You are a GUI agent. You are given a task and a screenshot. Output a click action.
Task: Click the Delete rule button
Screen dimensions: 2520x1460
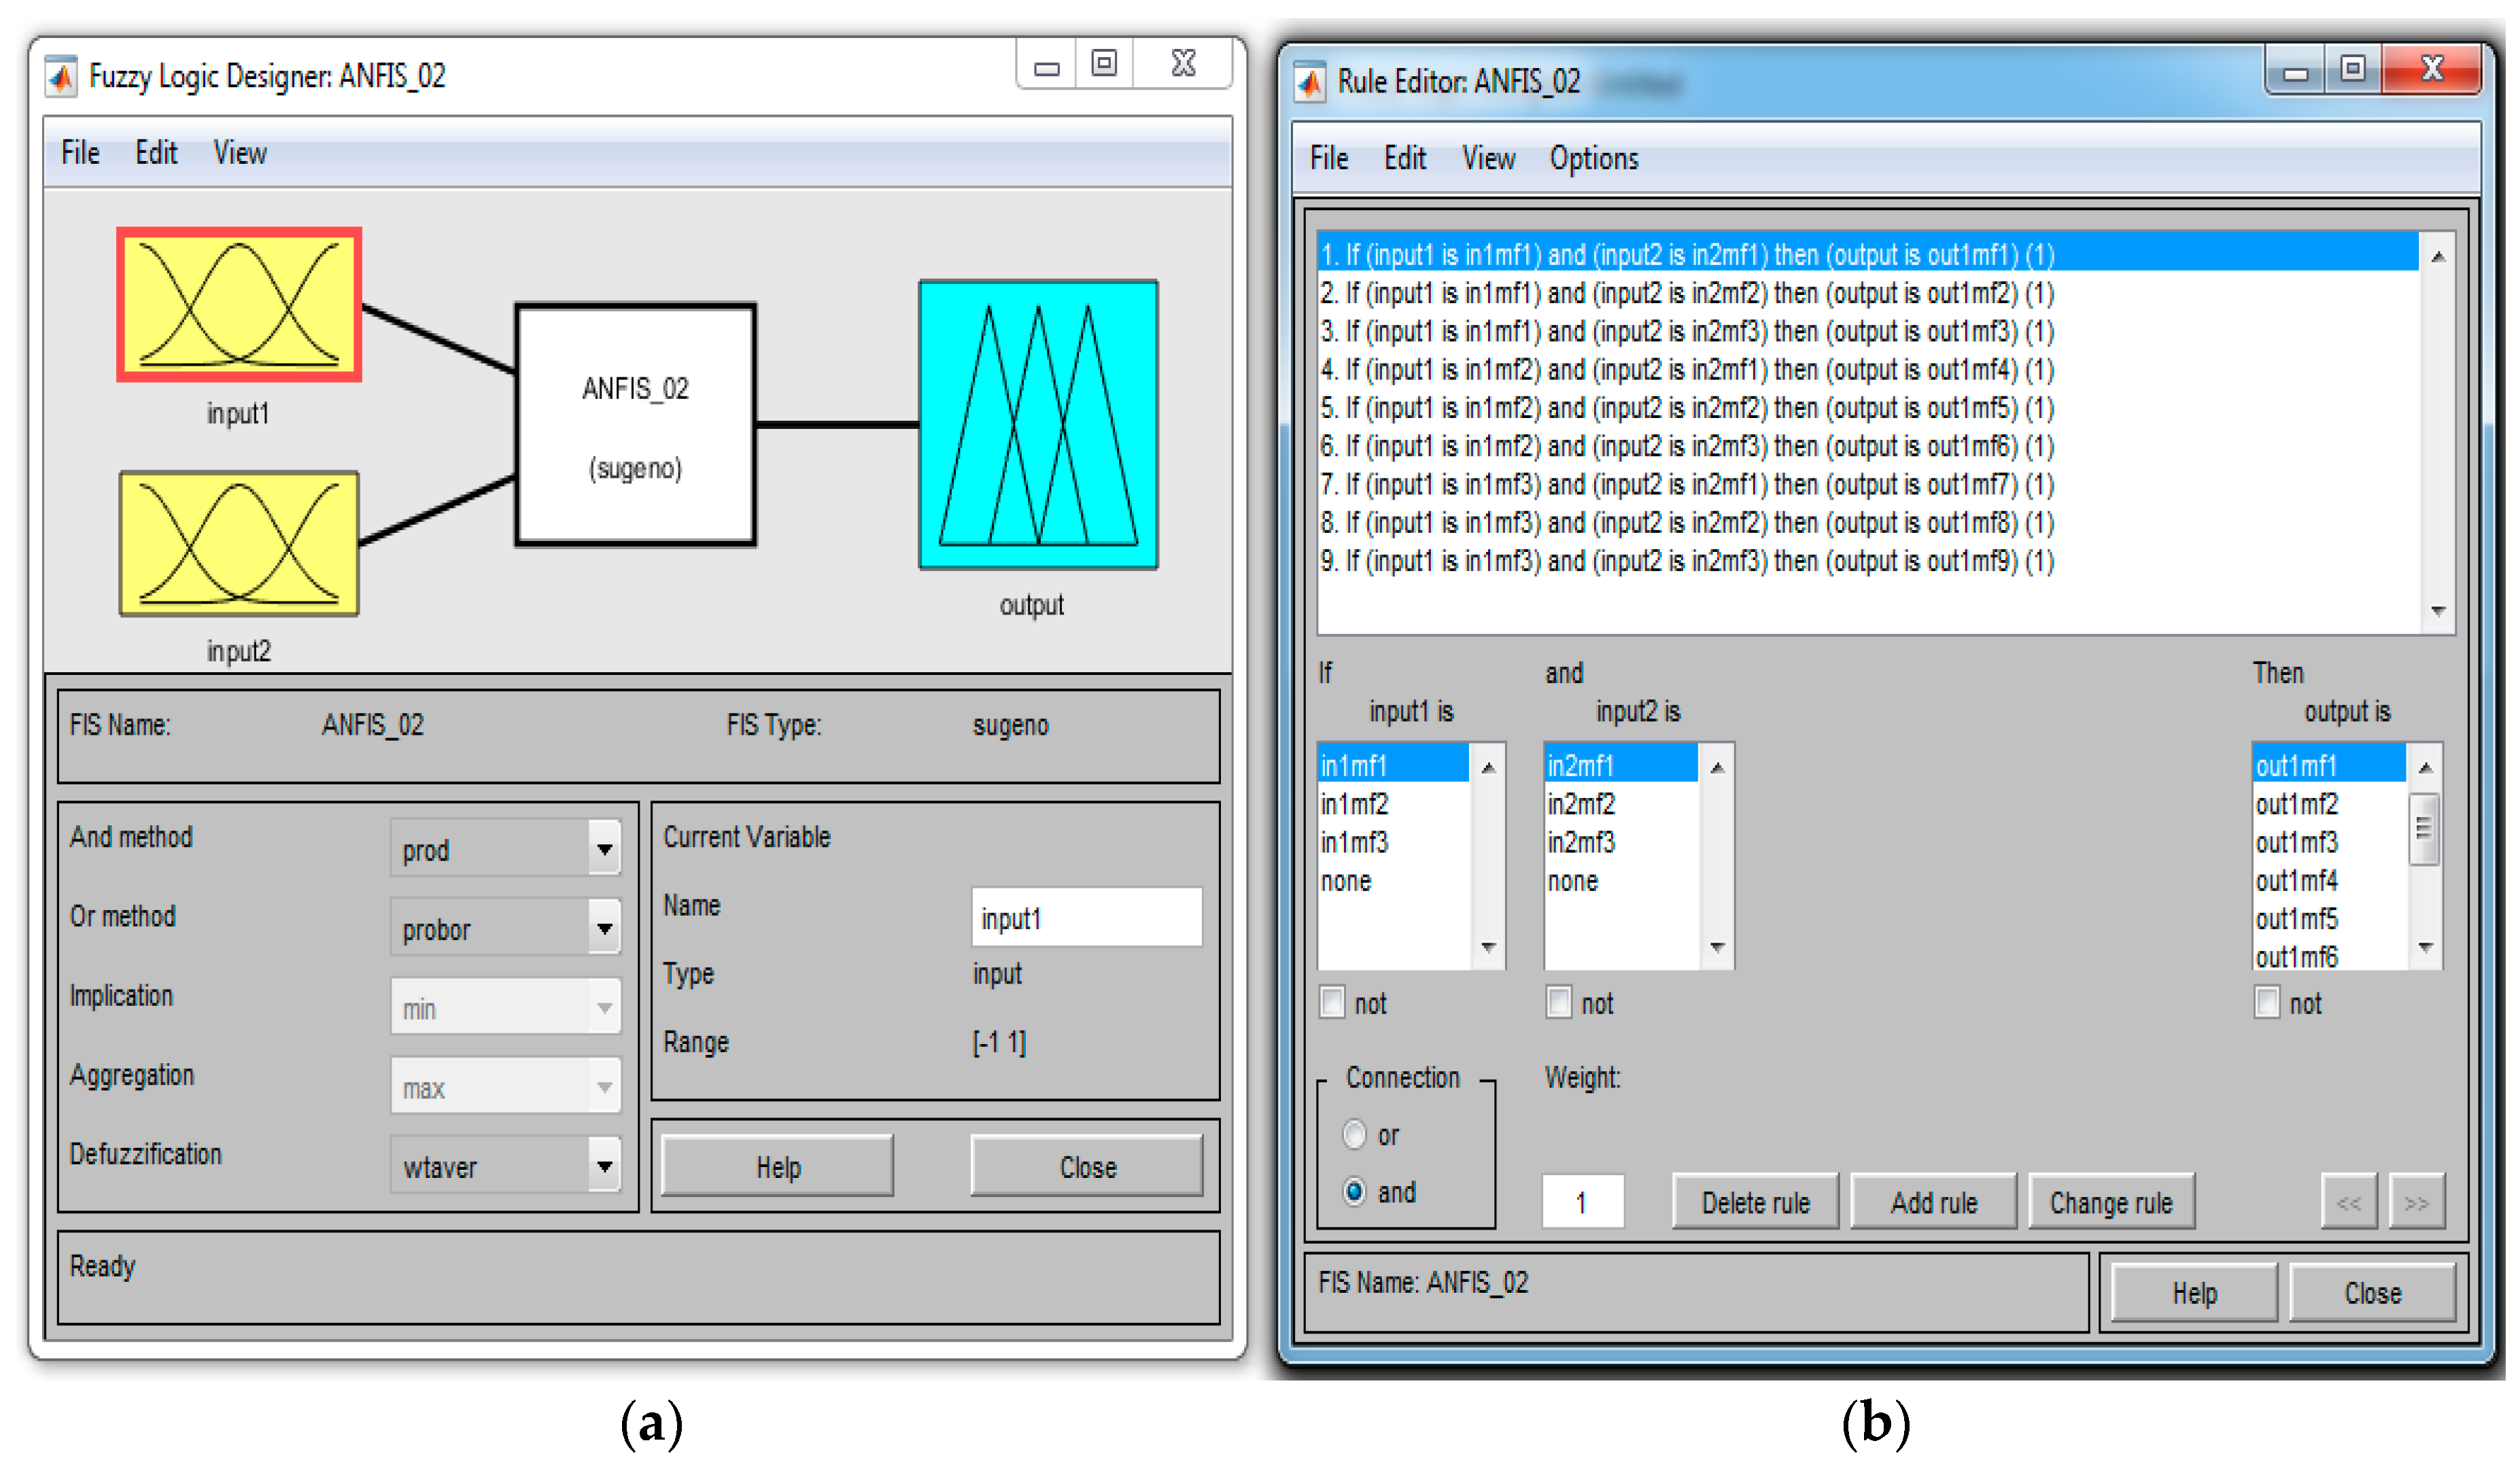[1755, 1202]
